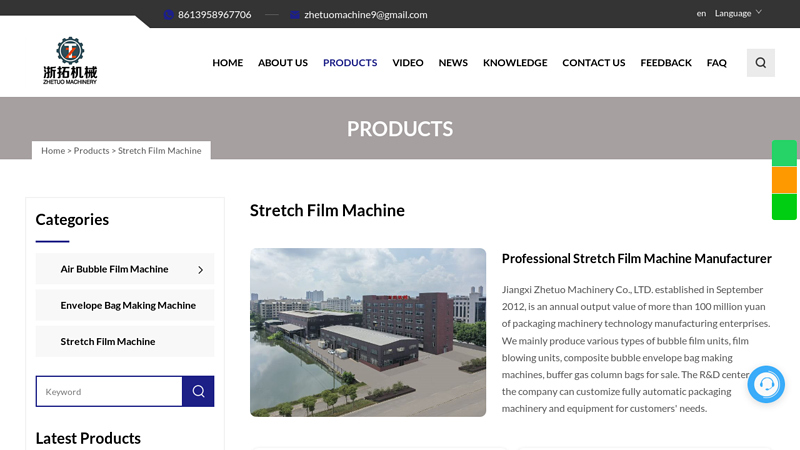Click the 'Categories' sidebar heading
800x450 pixels.
pyautogui.click(x=72, y=219)
